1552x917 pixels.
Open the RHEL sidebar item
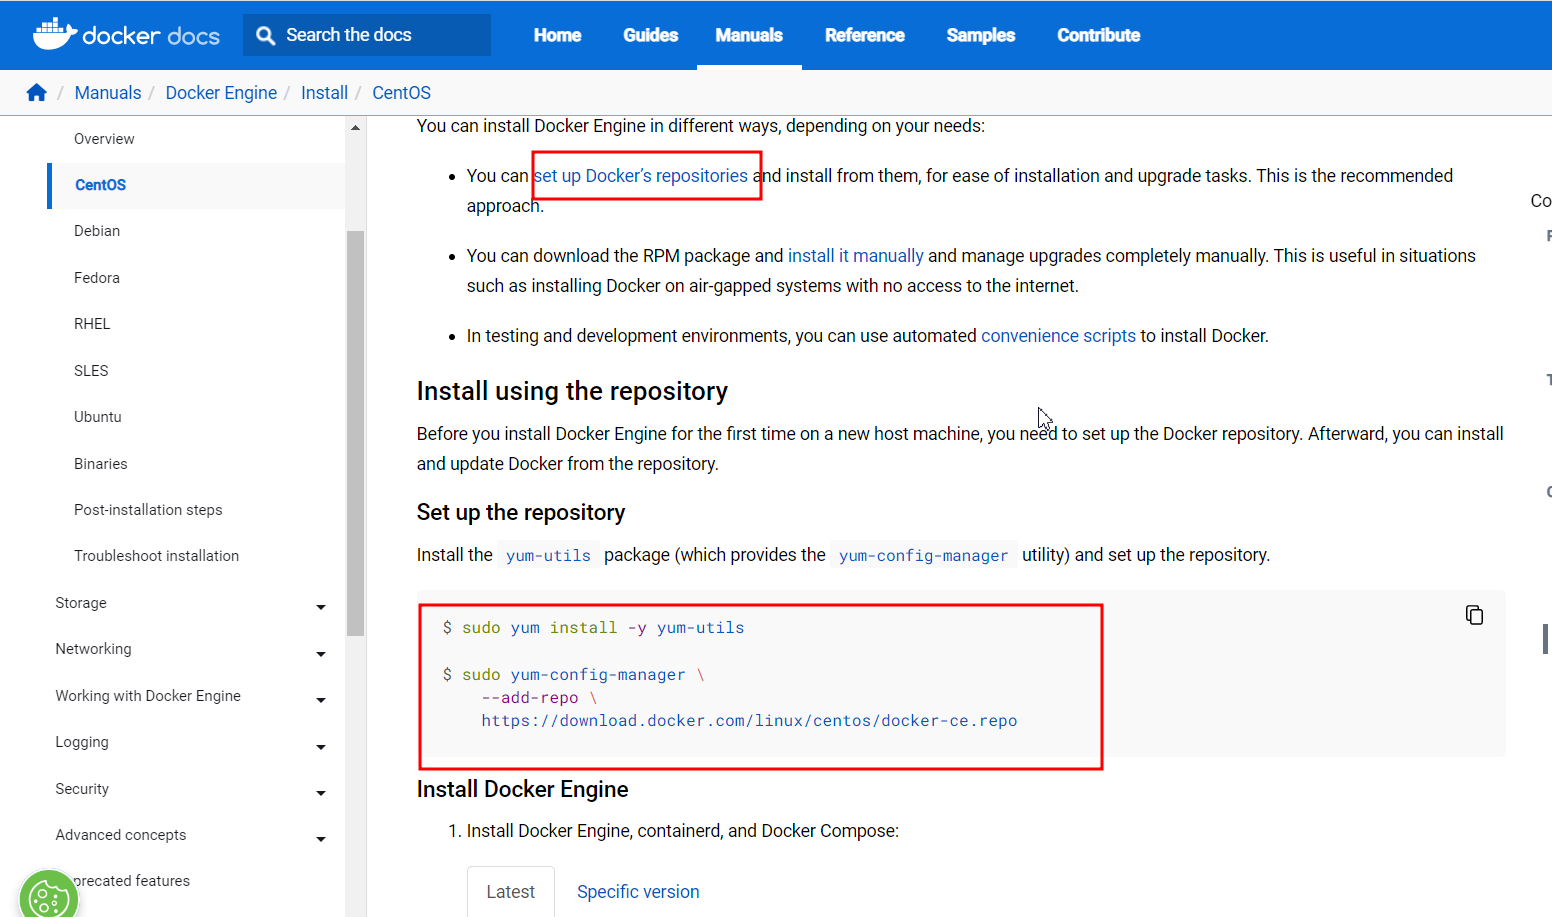(92, 324)
